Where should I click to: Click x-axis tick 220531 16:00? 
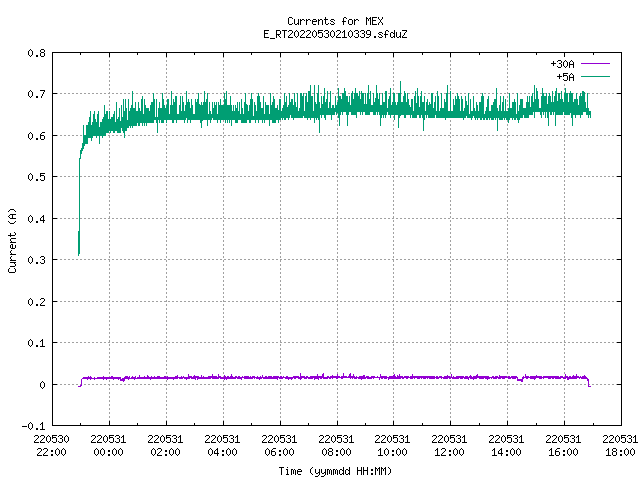tap(564, 445)
